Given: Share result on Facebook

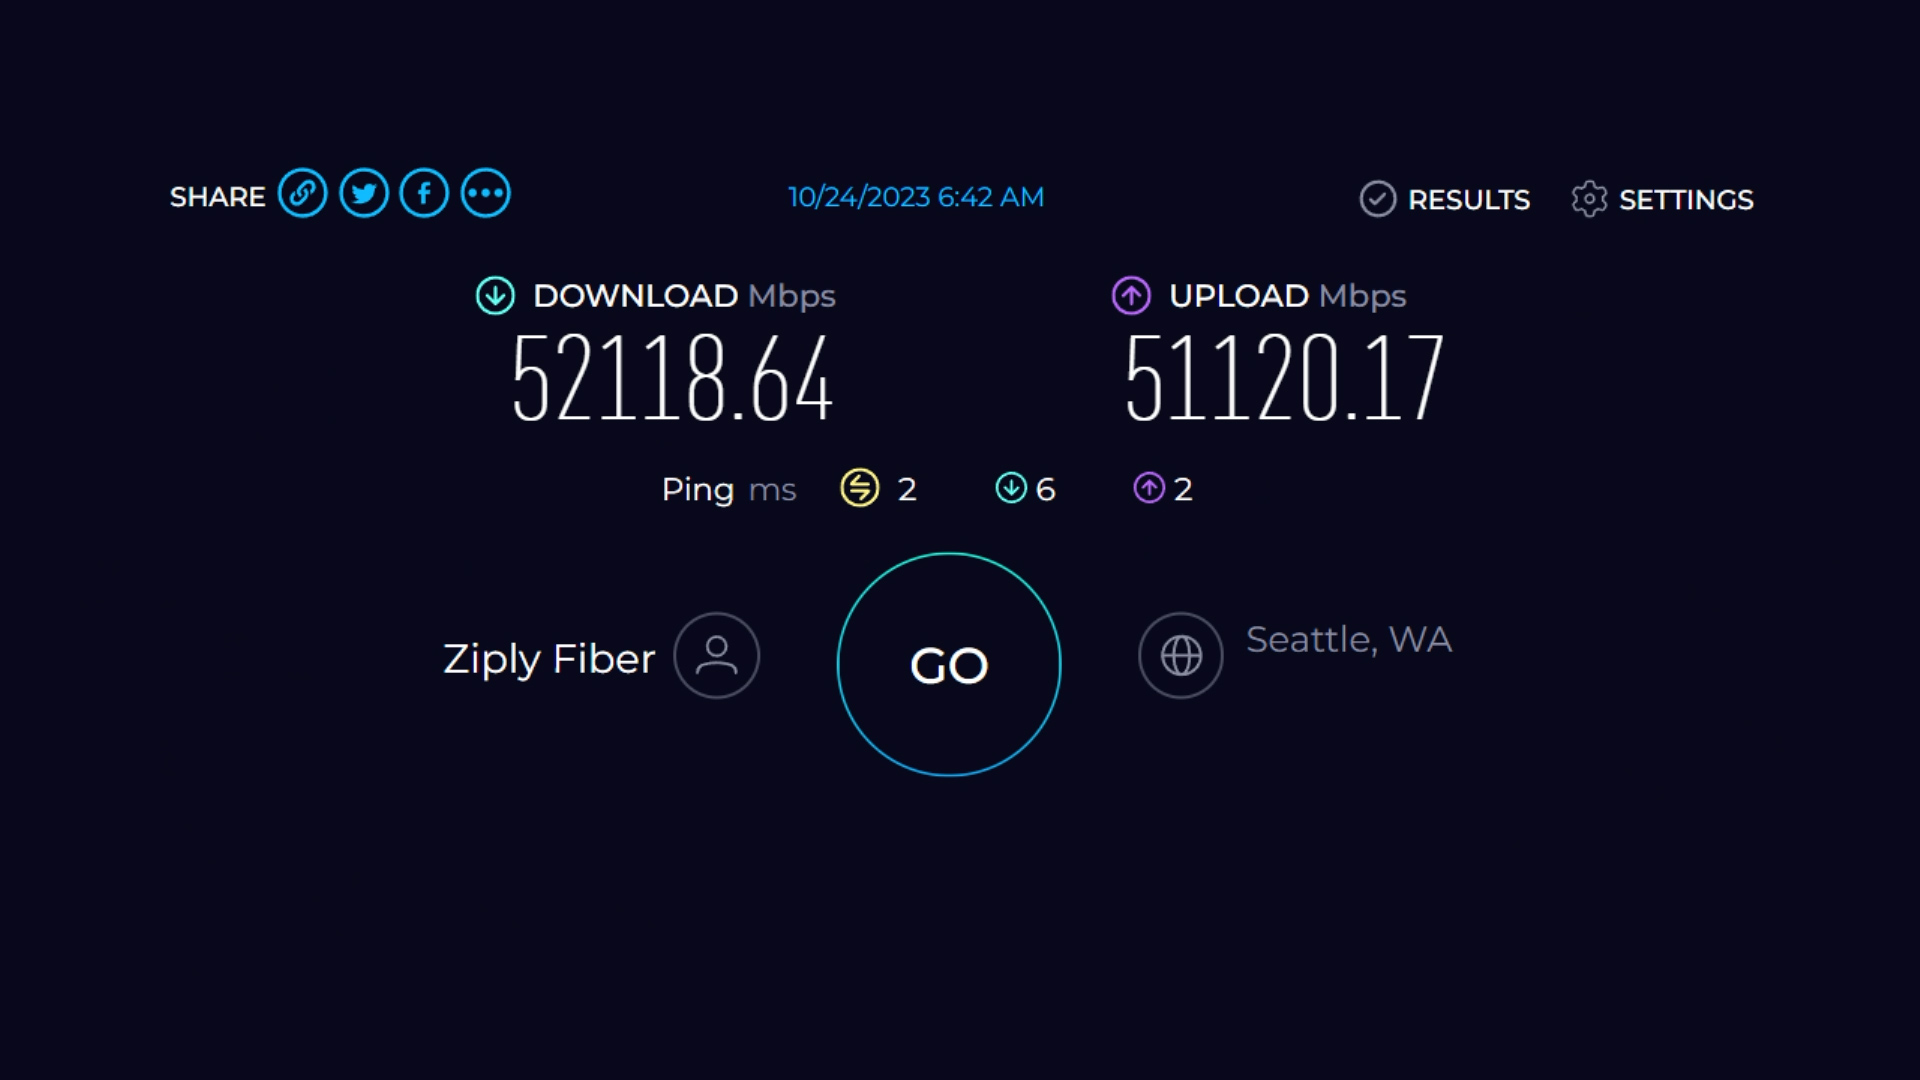Looking at the screenshot, I should [x=424, y=194].
